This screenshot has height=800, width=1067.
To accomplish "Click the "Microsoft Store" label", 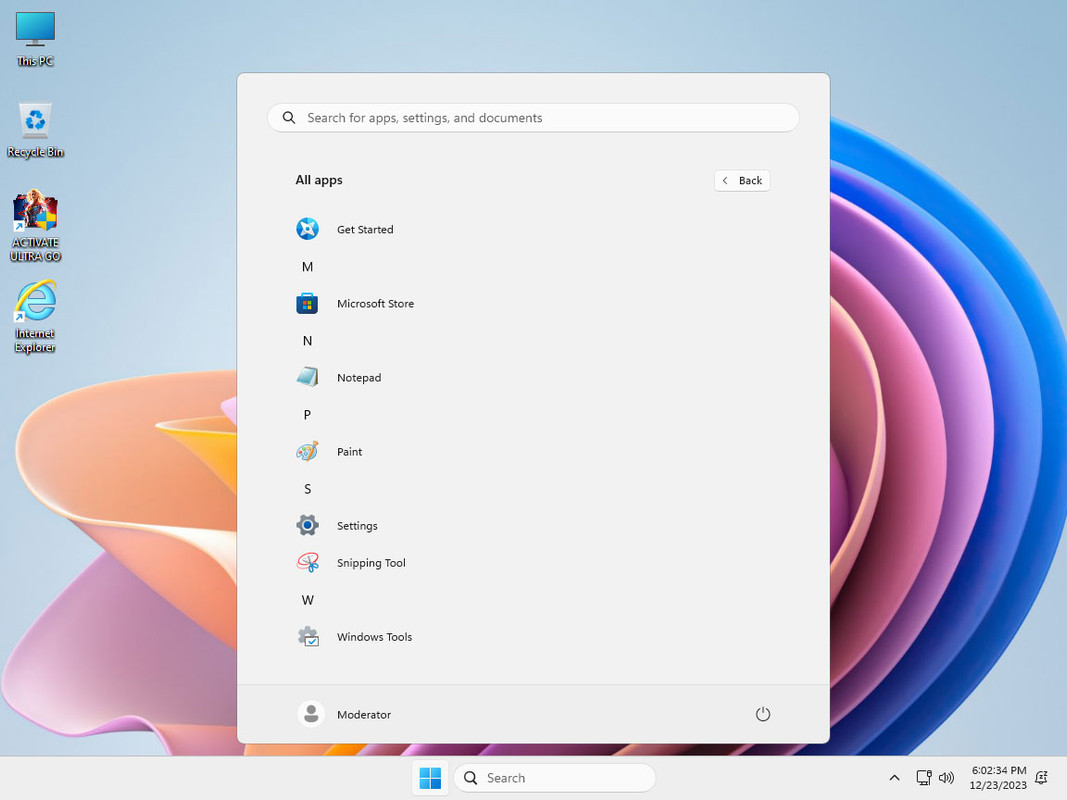I will pos(376,303).
